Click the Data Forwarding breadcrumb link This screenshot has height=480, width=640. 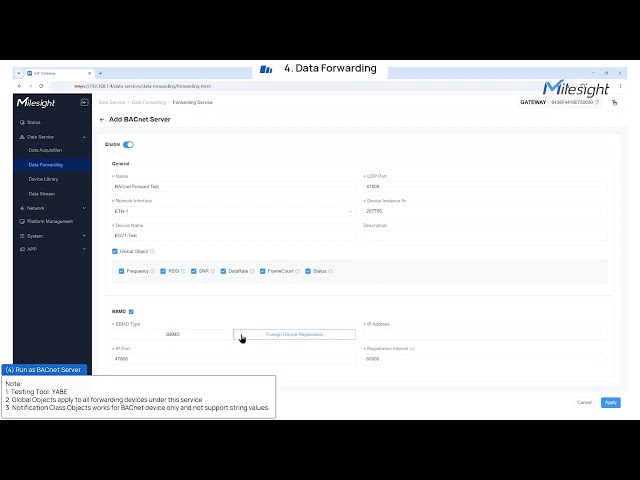149,102
